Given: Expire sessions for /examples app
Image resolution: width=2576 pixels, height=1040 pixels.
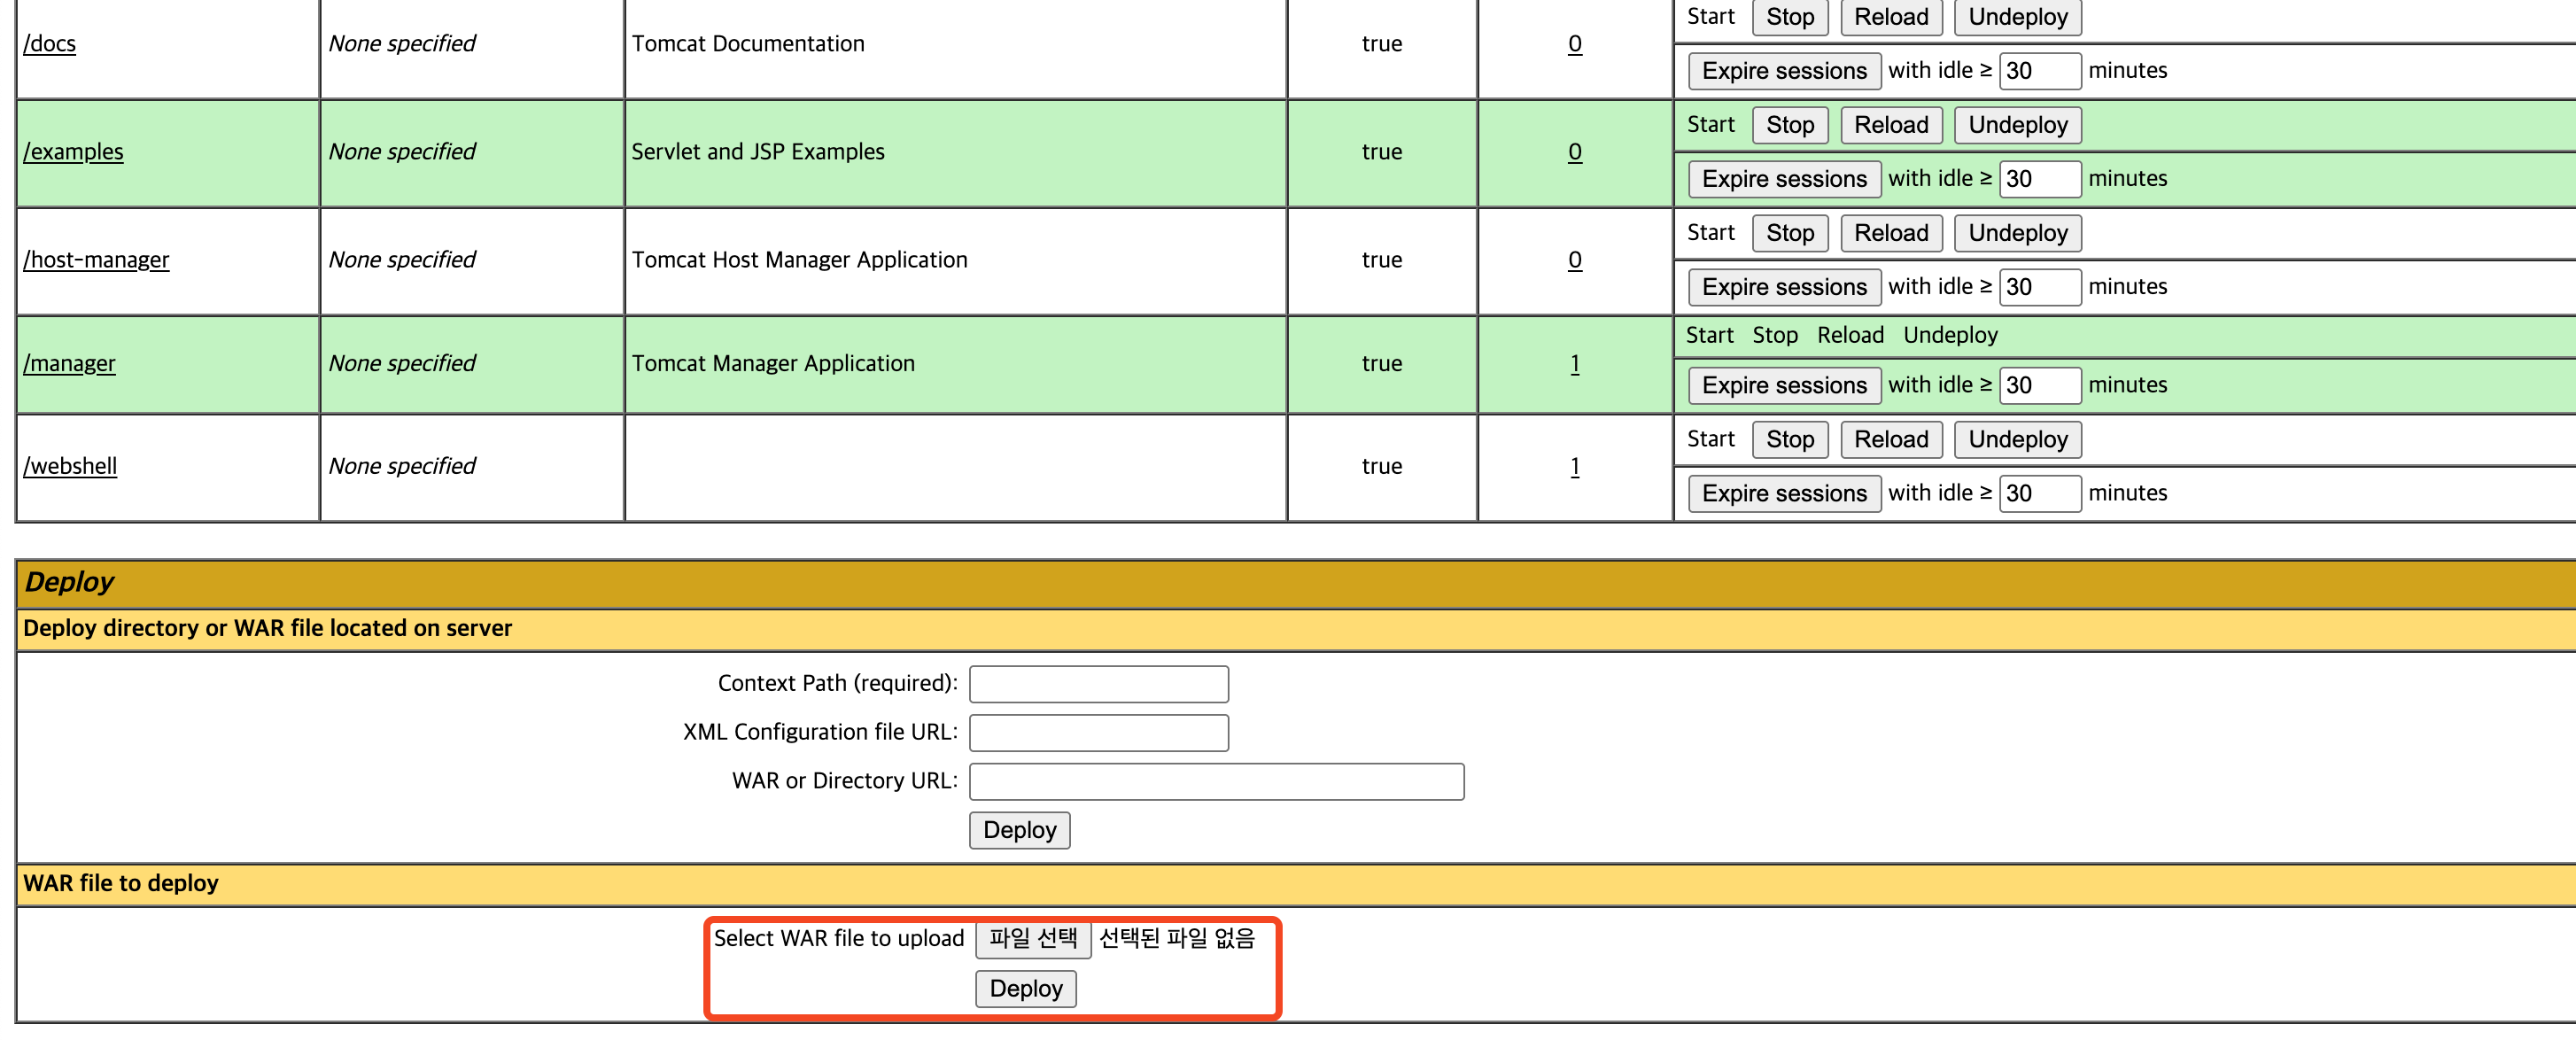Looking at the screenshot, I should (x=1783, y=179).
